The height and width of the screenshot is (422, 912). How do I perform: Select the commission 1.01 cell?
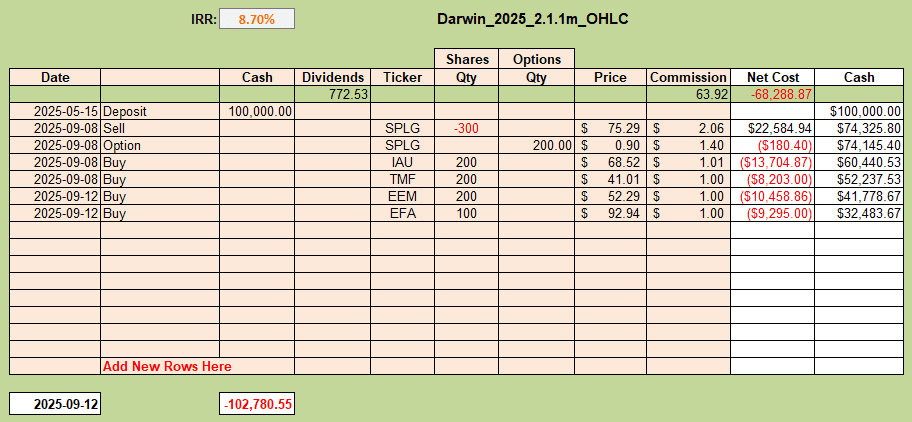(689, 163)
